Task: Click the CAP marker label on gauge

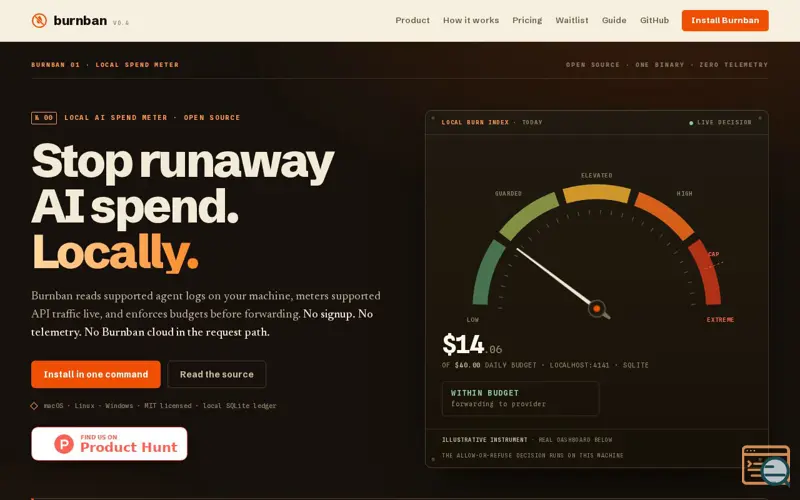Action: coord(713,254)
